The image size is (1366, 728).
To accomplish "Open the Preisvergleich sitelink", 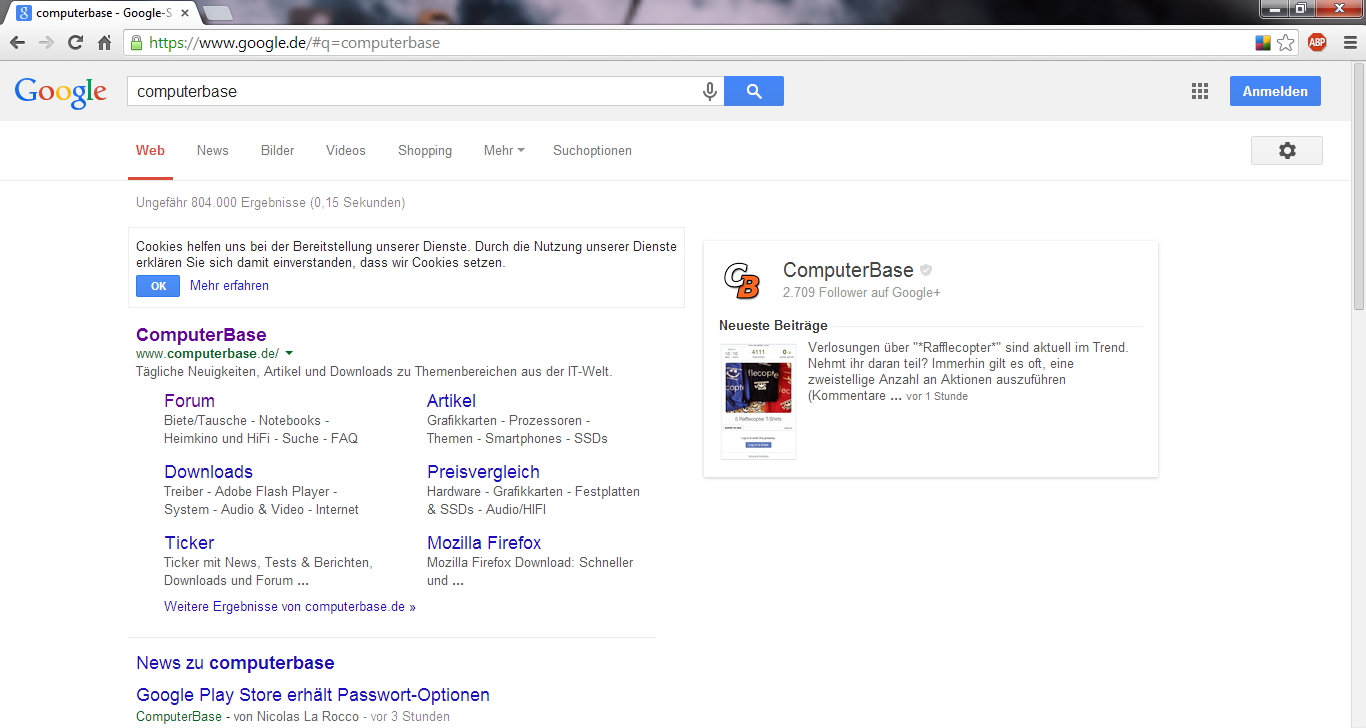I will pos(483,472).
